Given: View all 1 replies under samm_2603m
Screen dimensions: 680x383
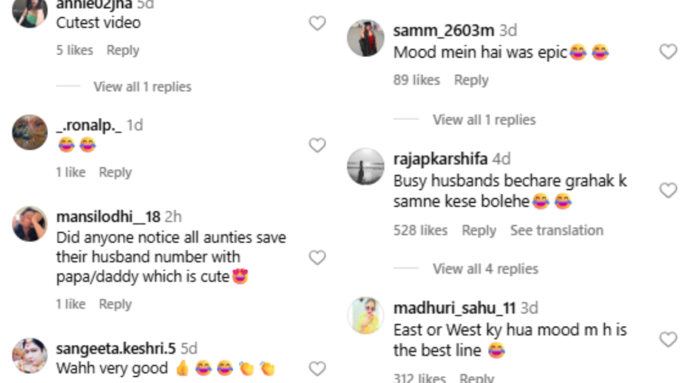Looking at the screenshot, I should click(x=484, y=120).
